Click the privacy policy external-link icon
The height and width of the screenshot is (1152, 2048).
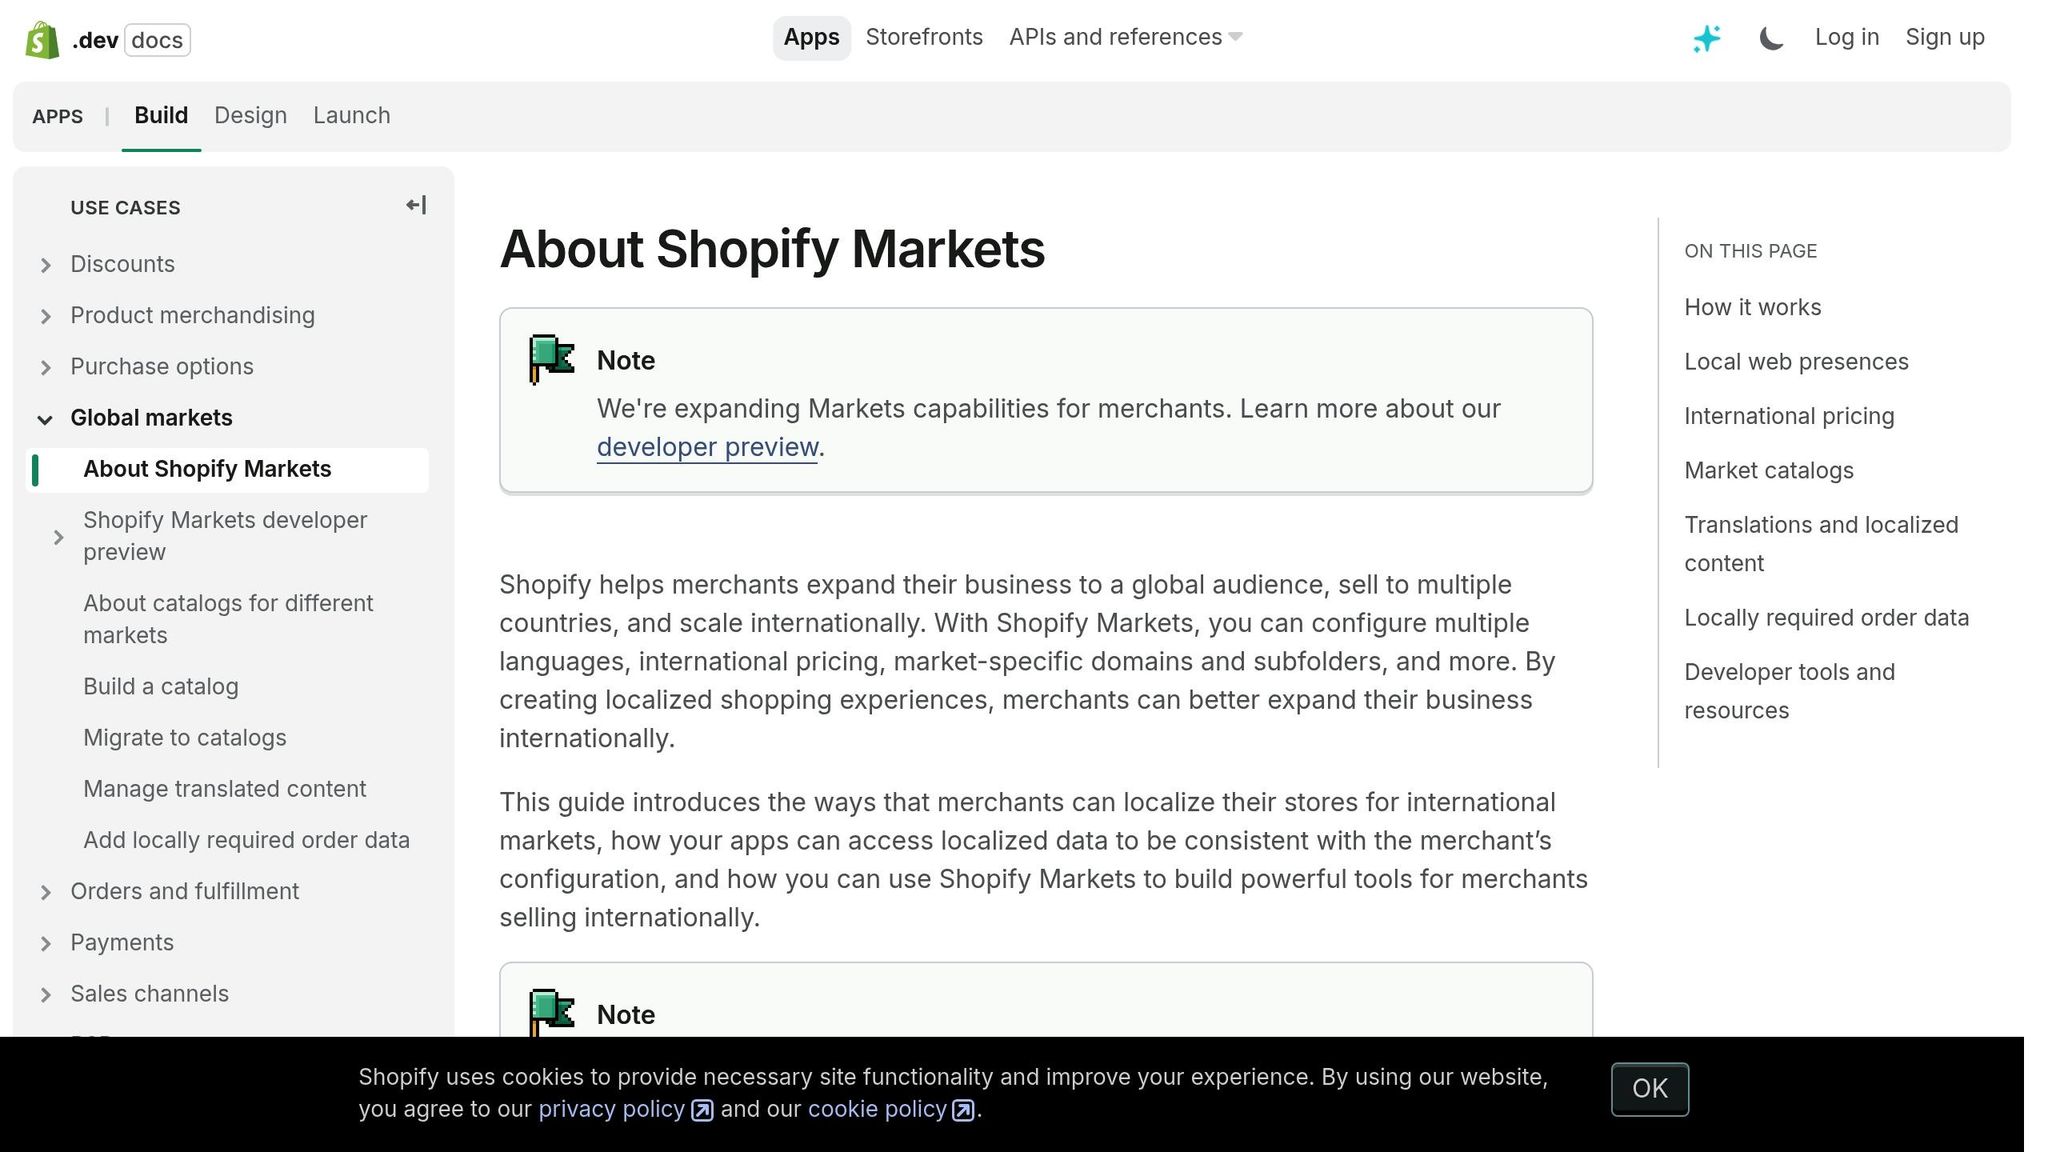pos(701,1110)
